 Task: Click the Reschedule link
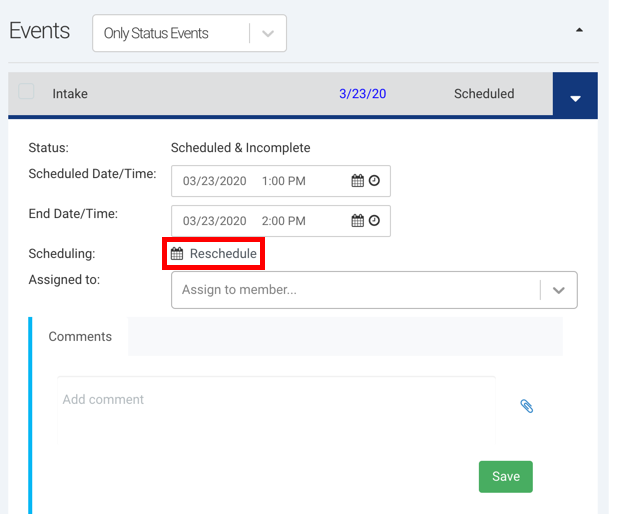[x=223, y=254]
